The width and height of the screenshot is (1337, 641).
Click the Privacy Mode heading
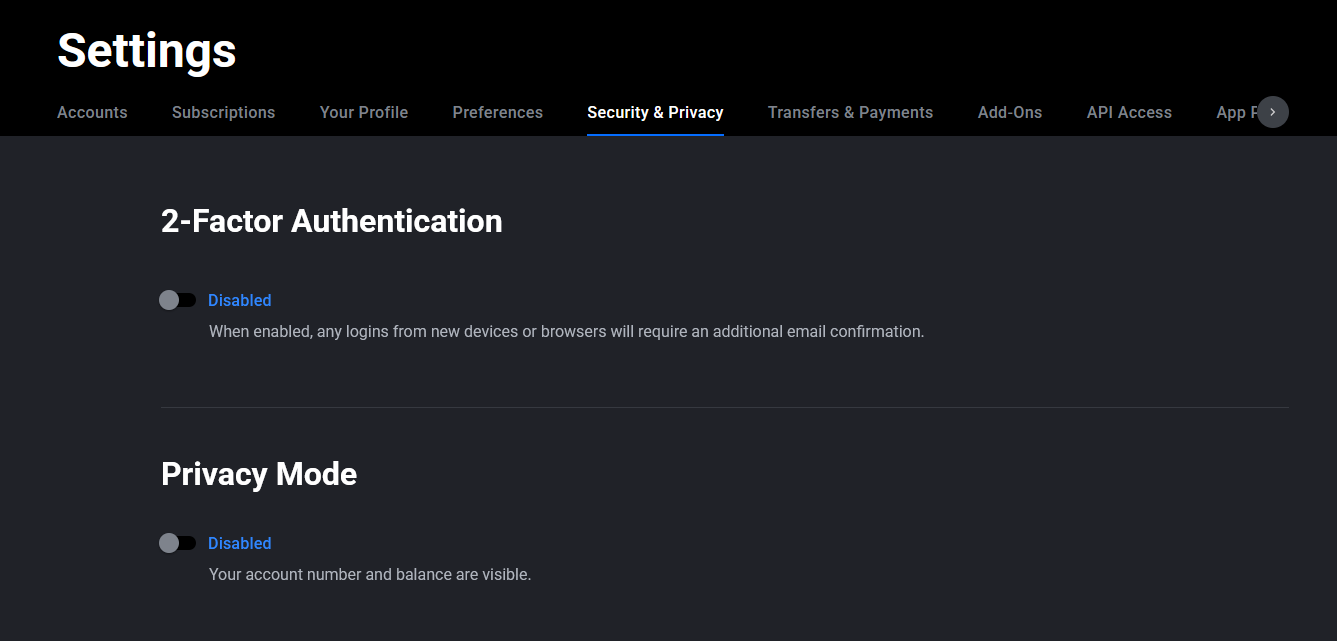click(259, 473)
